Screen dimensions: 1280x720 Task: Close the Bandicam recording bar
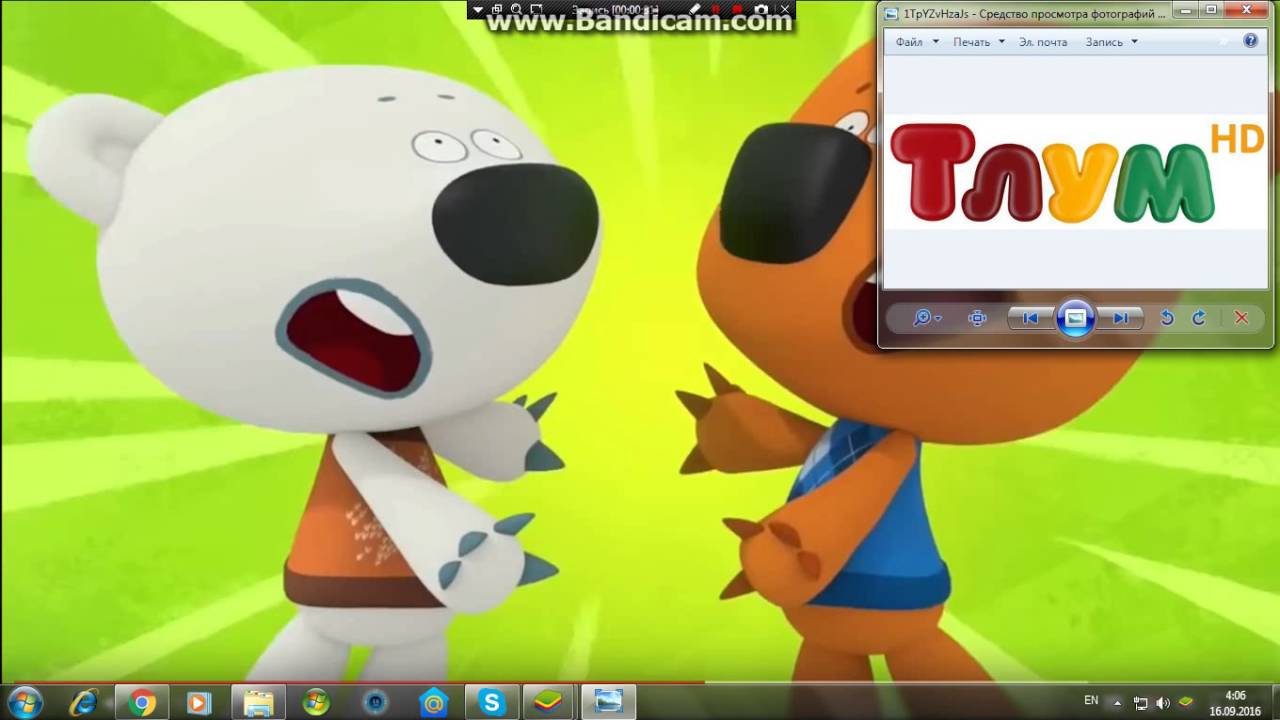[785, 10]
